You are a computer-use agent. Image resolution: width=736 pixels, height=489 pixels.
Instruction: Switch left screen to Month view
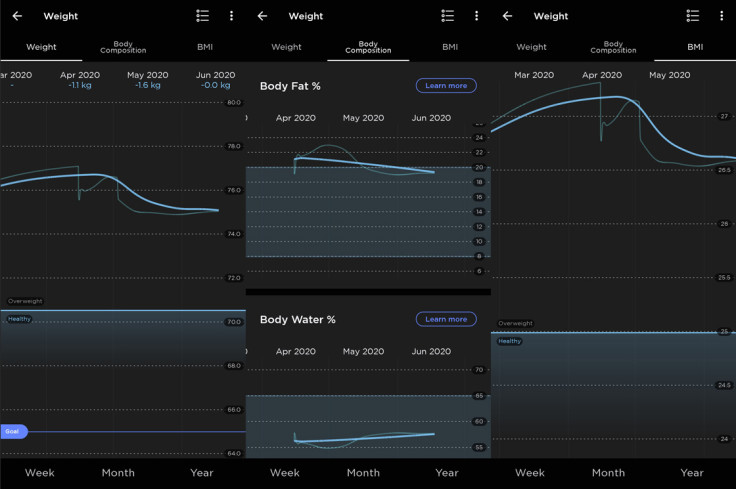click(118, 473)
